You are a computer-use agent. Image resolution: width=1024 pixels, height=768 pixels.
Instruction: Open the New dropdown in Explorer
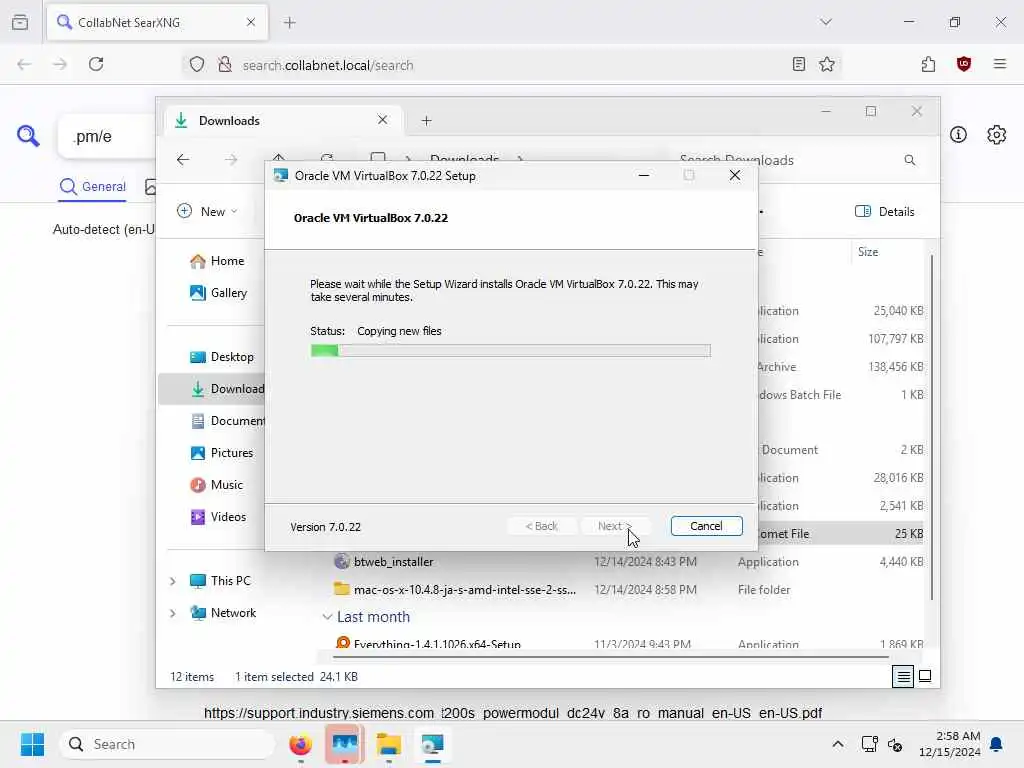[208, 211]
